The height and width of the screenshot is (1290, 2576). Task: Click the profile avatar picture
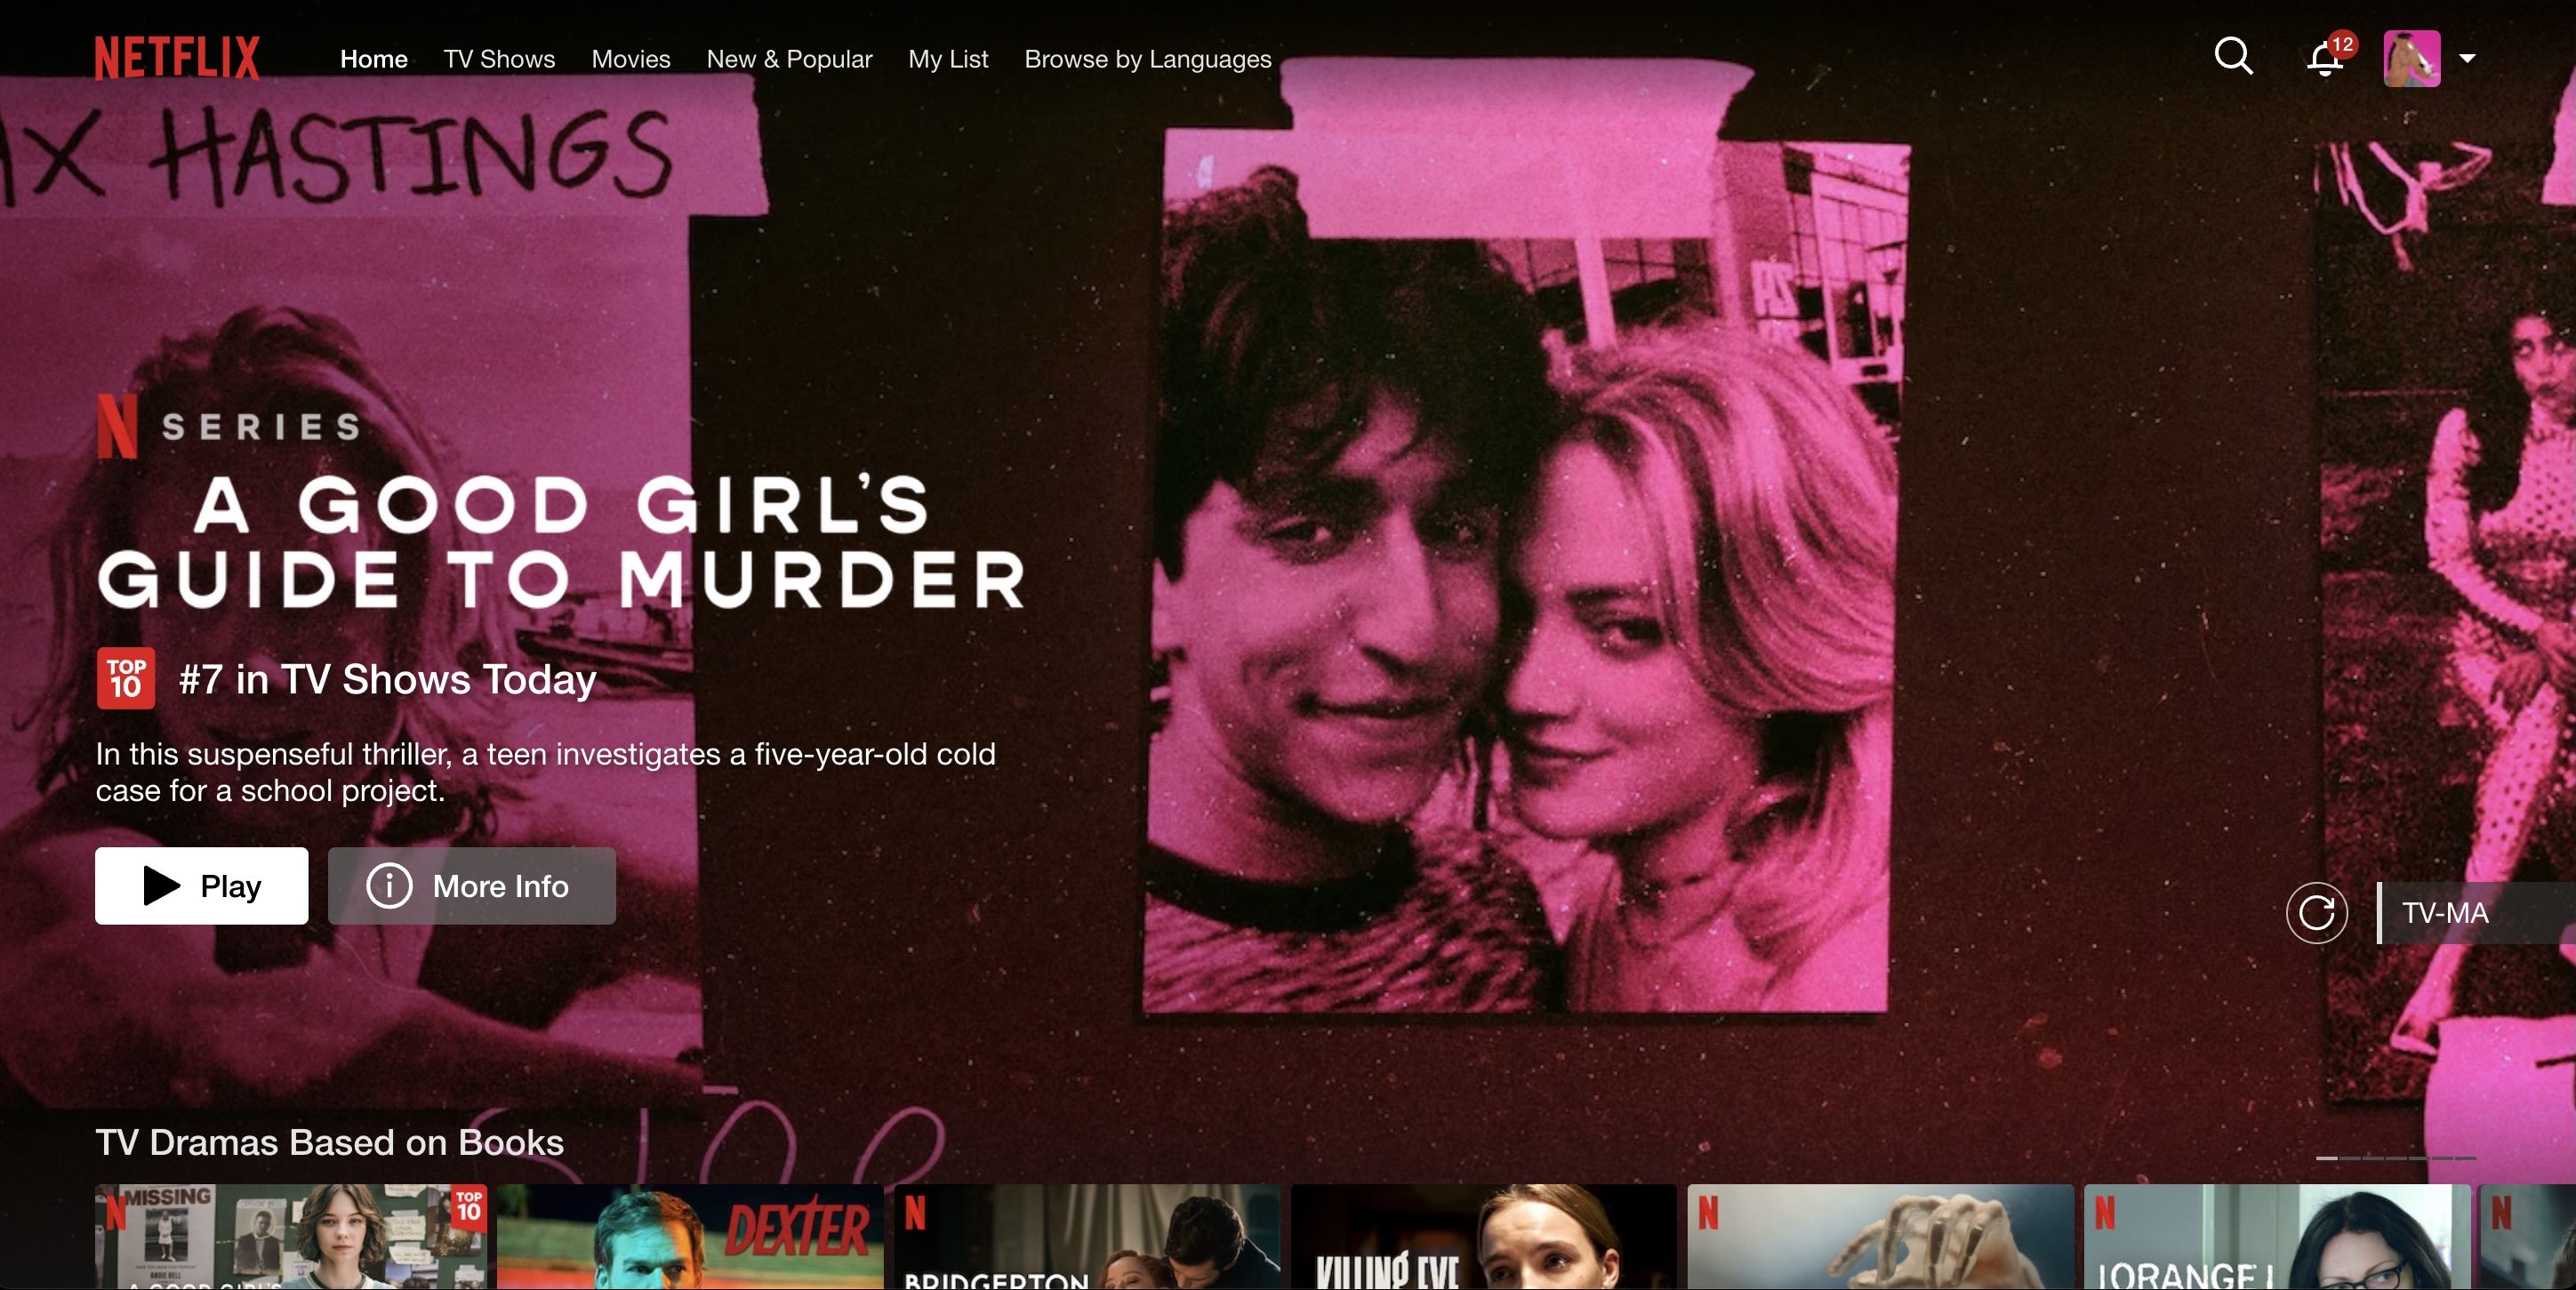[2411, 59]
